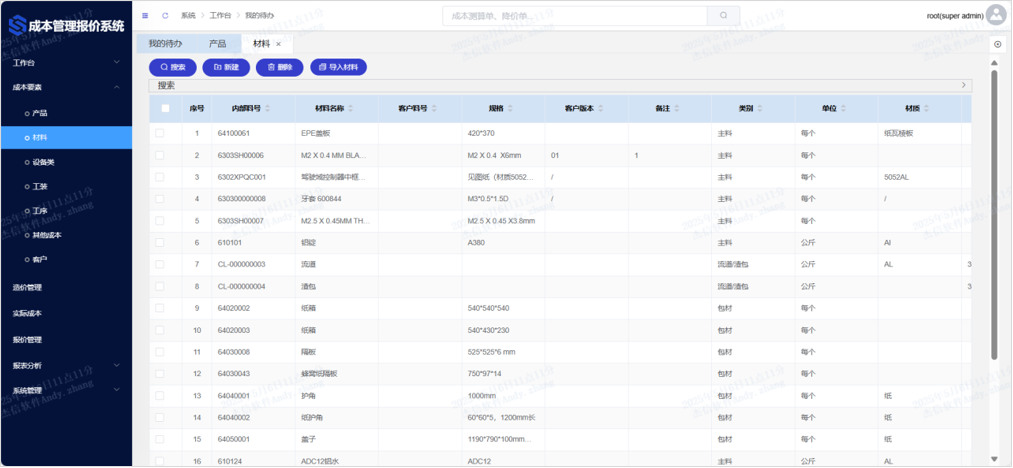
Task: Click the company logo icon
Action: coord(17,24)
